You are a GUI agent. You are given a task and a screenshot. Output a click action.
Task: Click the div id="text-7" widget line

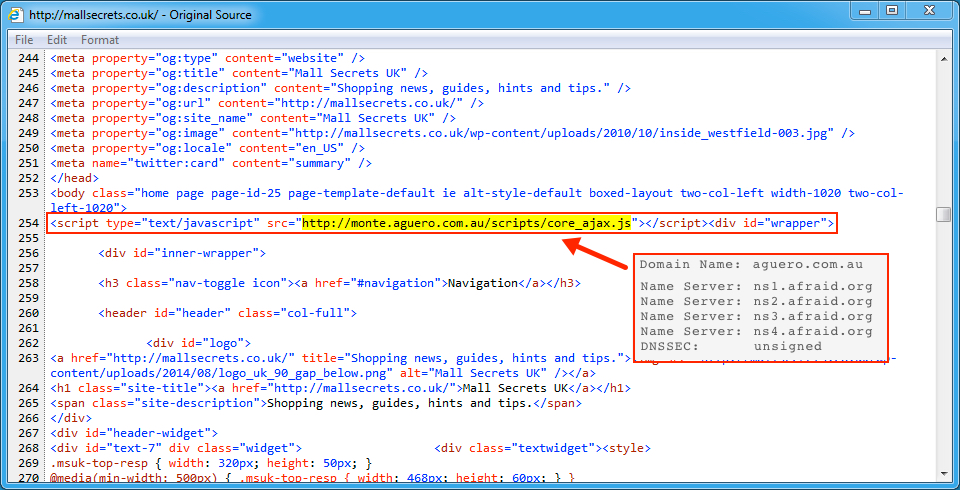[x=350, y=448]
